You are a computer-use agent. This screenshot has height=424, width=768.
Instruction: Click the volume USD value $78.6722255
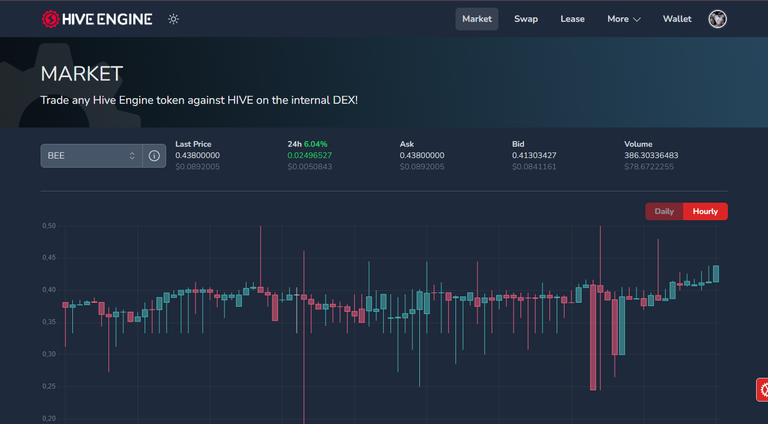[x=649, y=167]
